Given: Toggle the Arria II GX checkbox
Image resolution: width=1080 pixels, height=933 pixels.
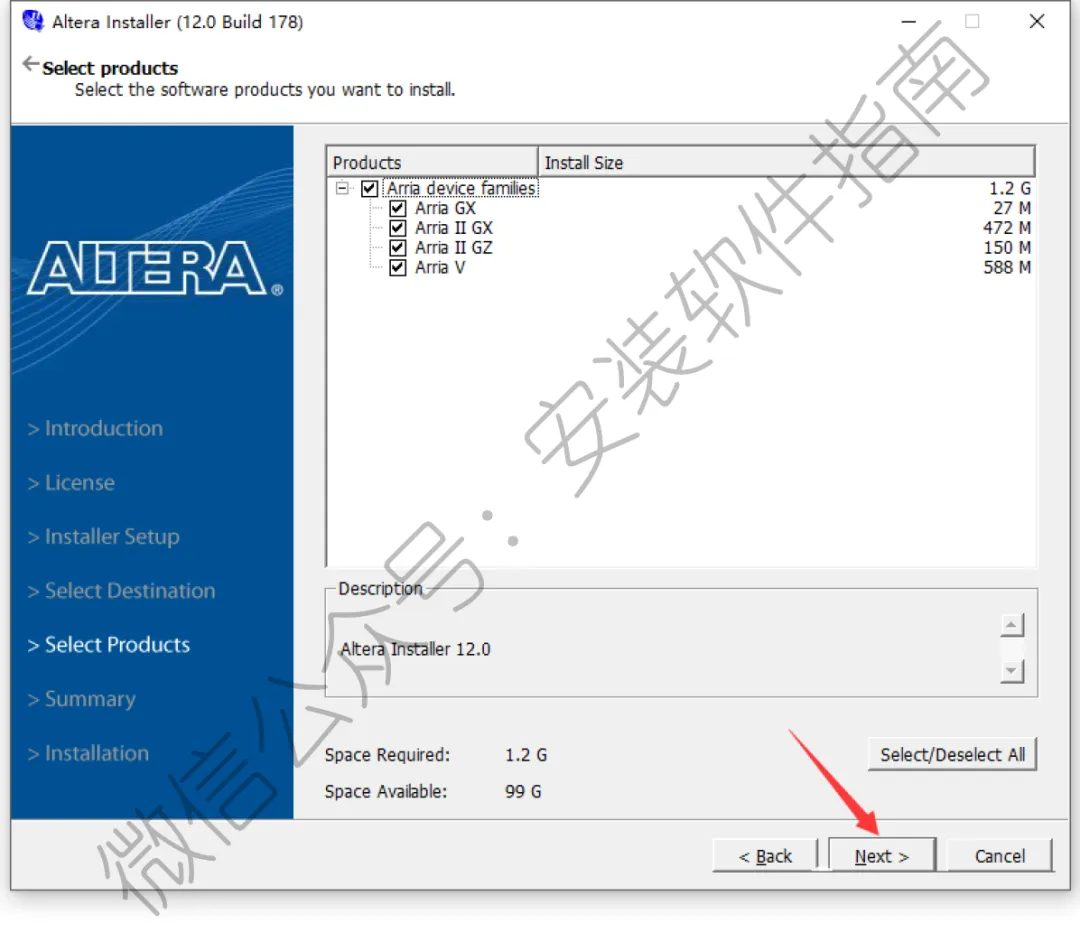Looking at the screenshot, I should (x=397, y=228).
